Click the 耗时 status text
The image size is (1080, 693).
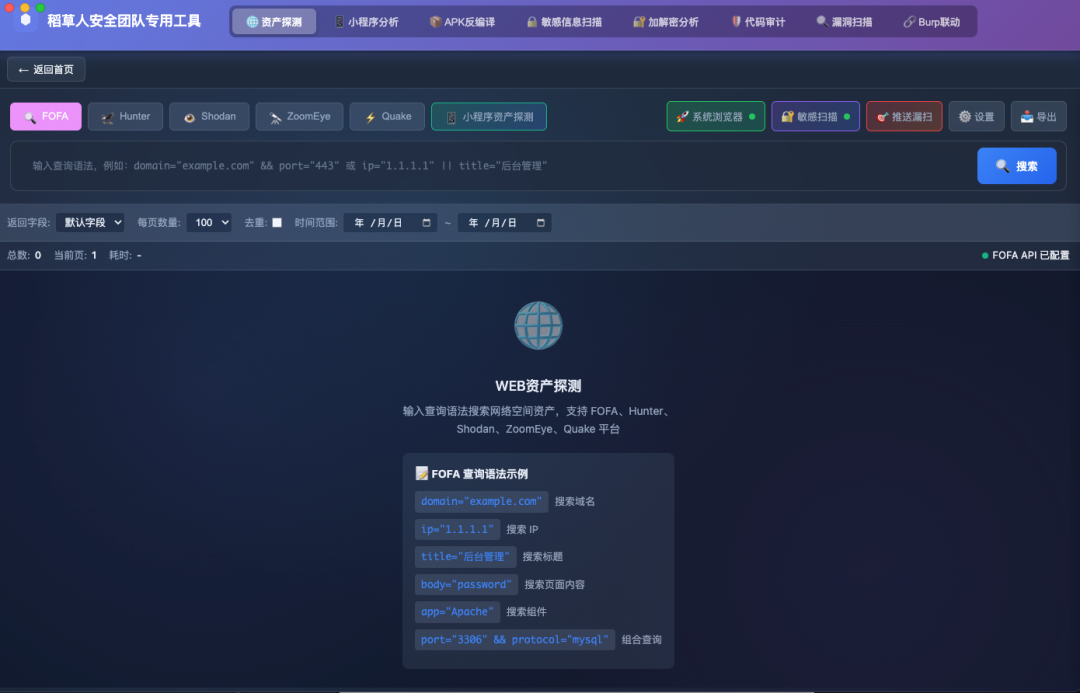(x=125, y=255)
